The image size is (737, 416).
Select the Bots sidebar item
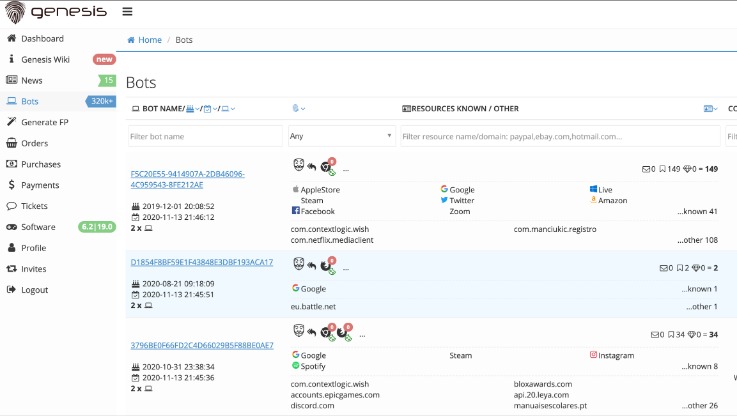30,101
